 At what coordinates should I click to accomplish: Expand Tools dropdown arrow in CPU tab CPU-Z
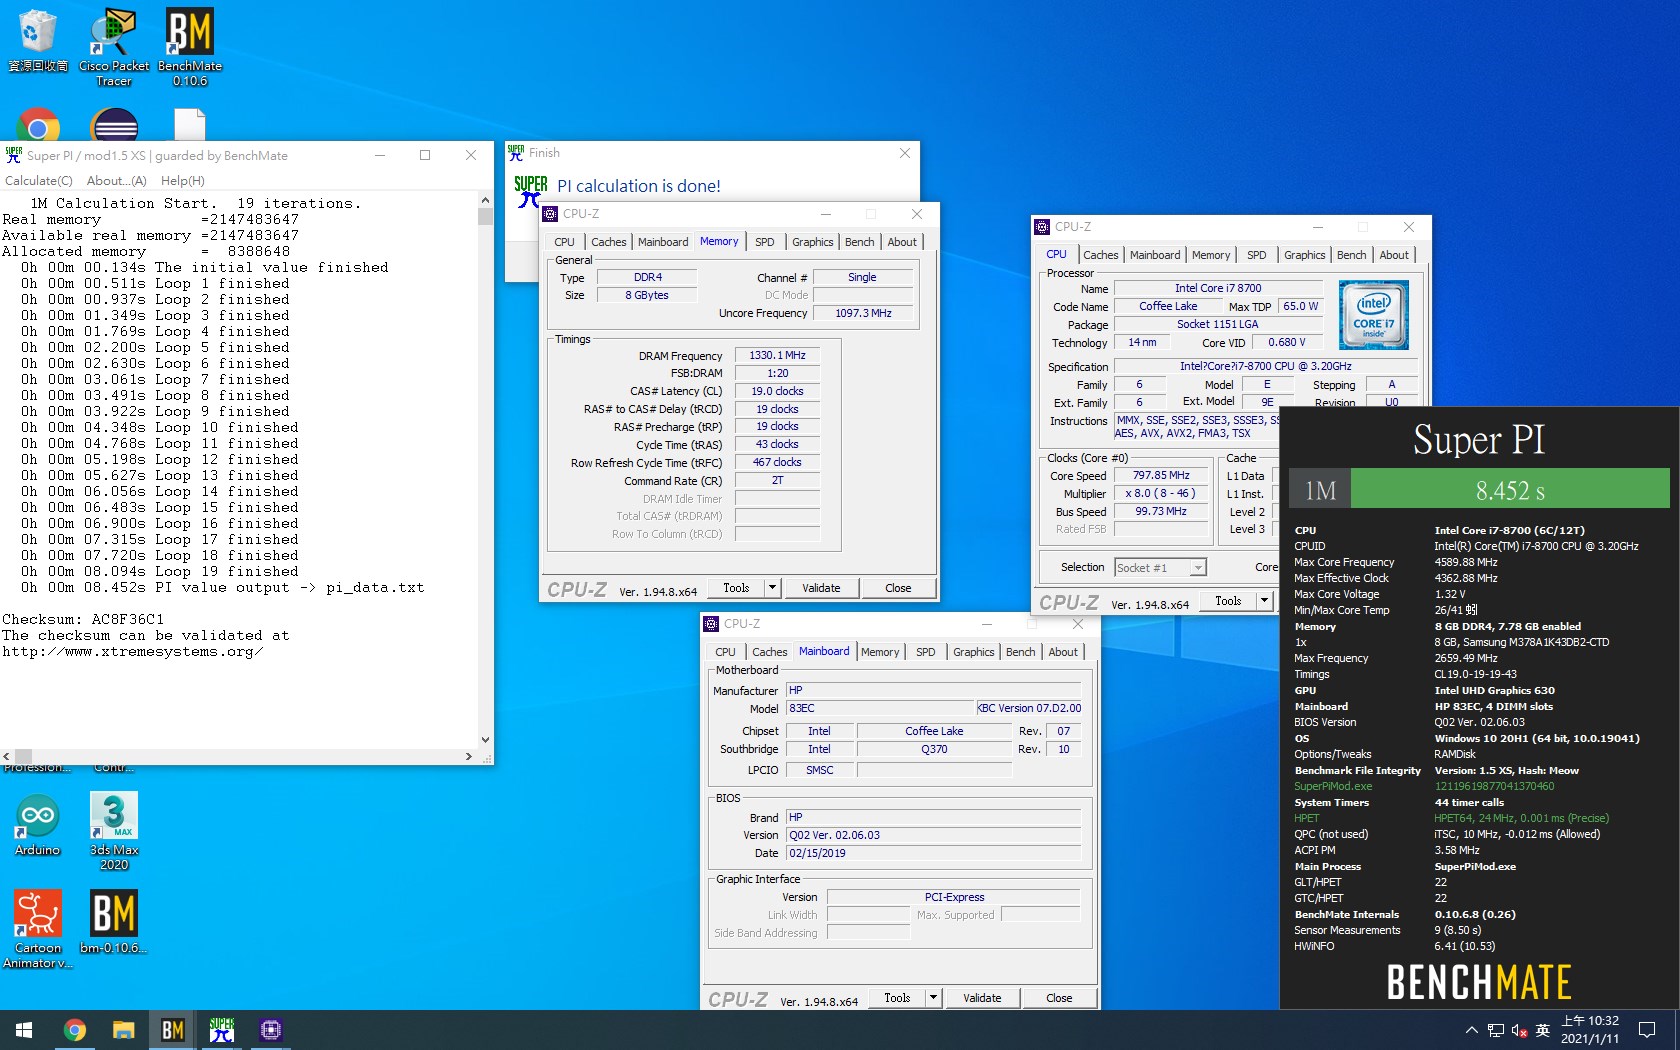pos(1264,601)
